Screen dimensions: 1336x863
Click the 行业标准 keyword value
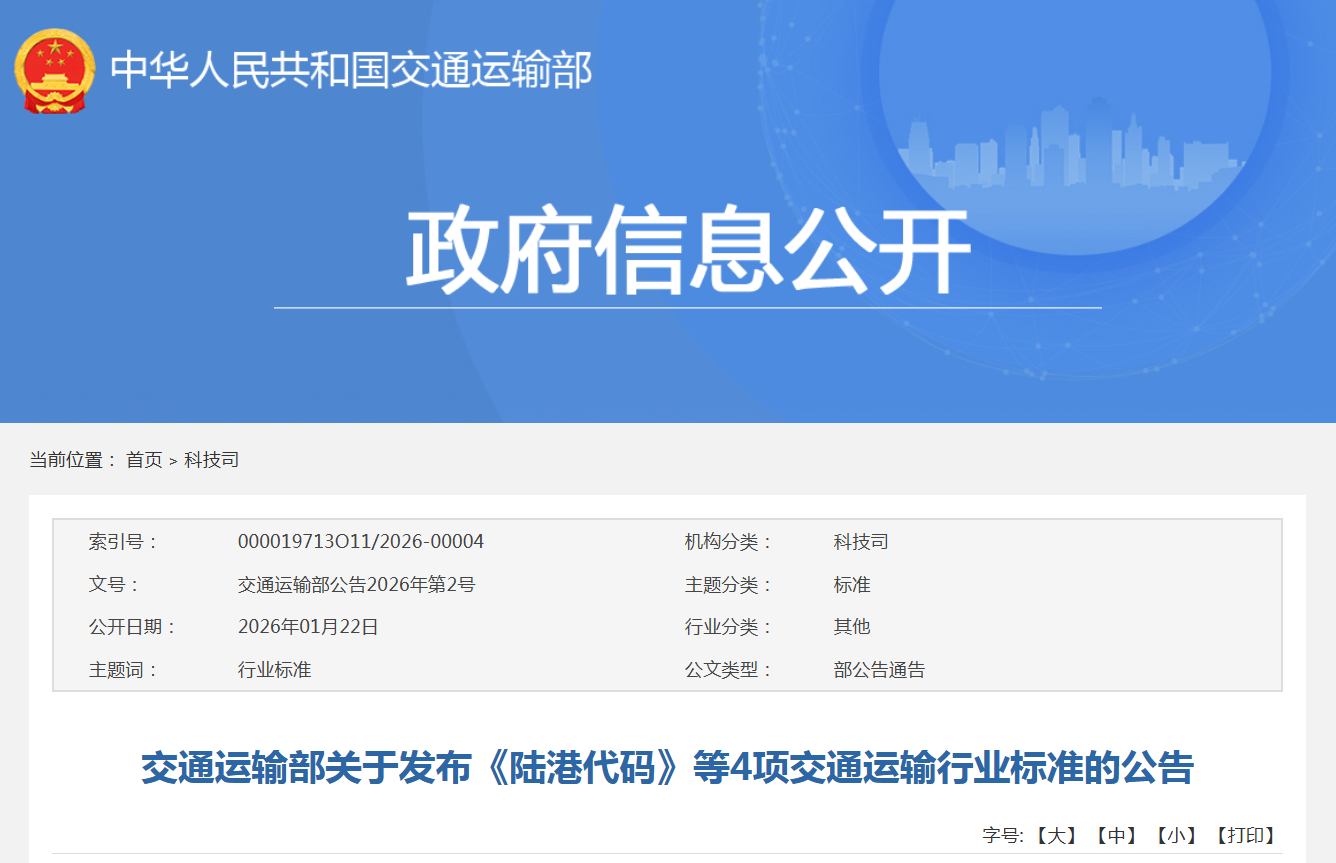[274, 670]
